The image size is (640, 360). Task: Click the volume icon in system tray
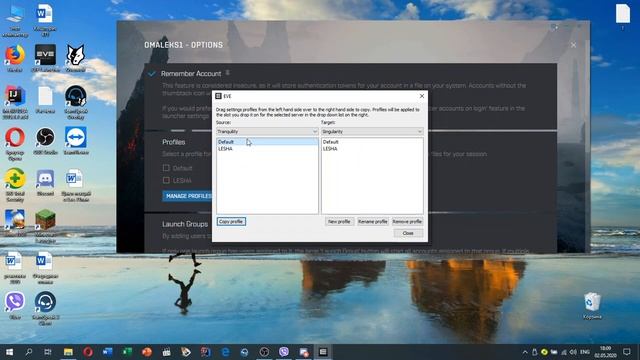573,352
